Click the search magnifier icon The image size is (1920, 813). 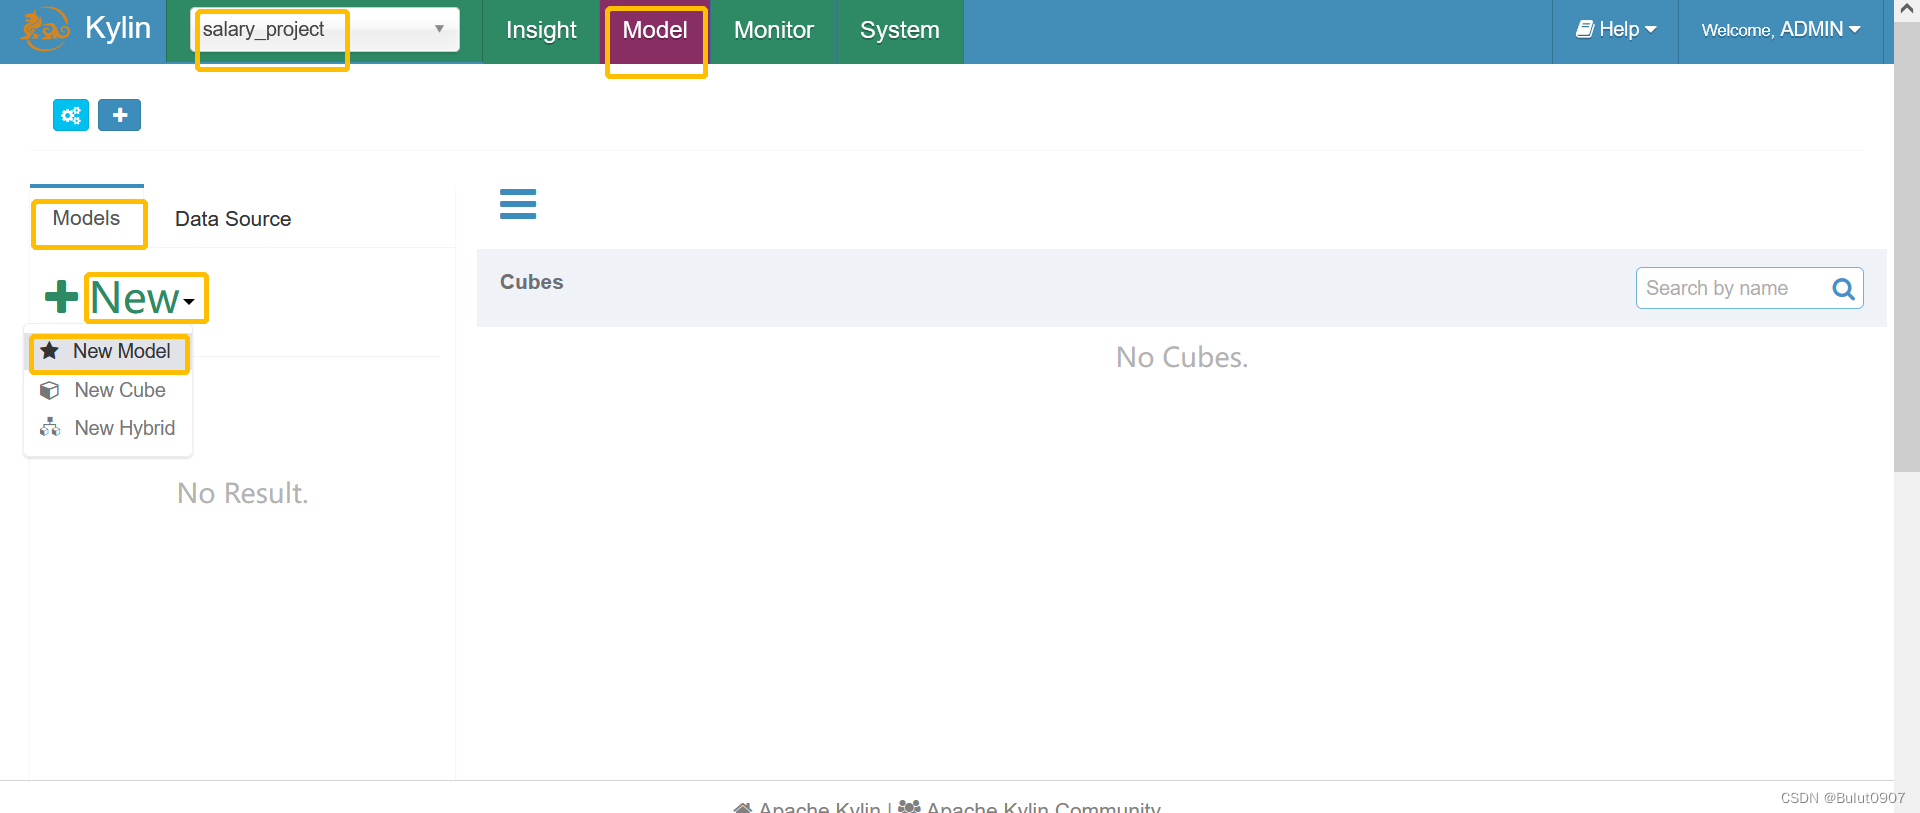(x=1843, y=289)
